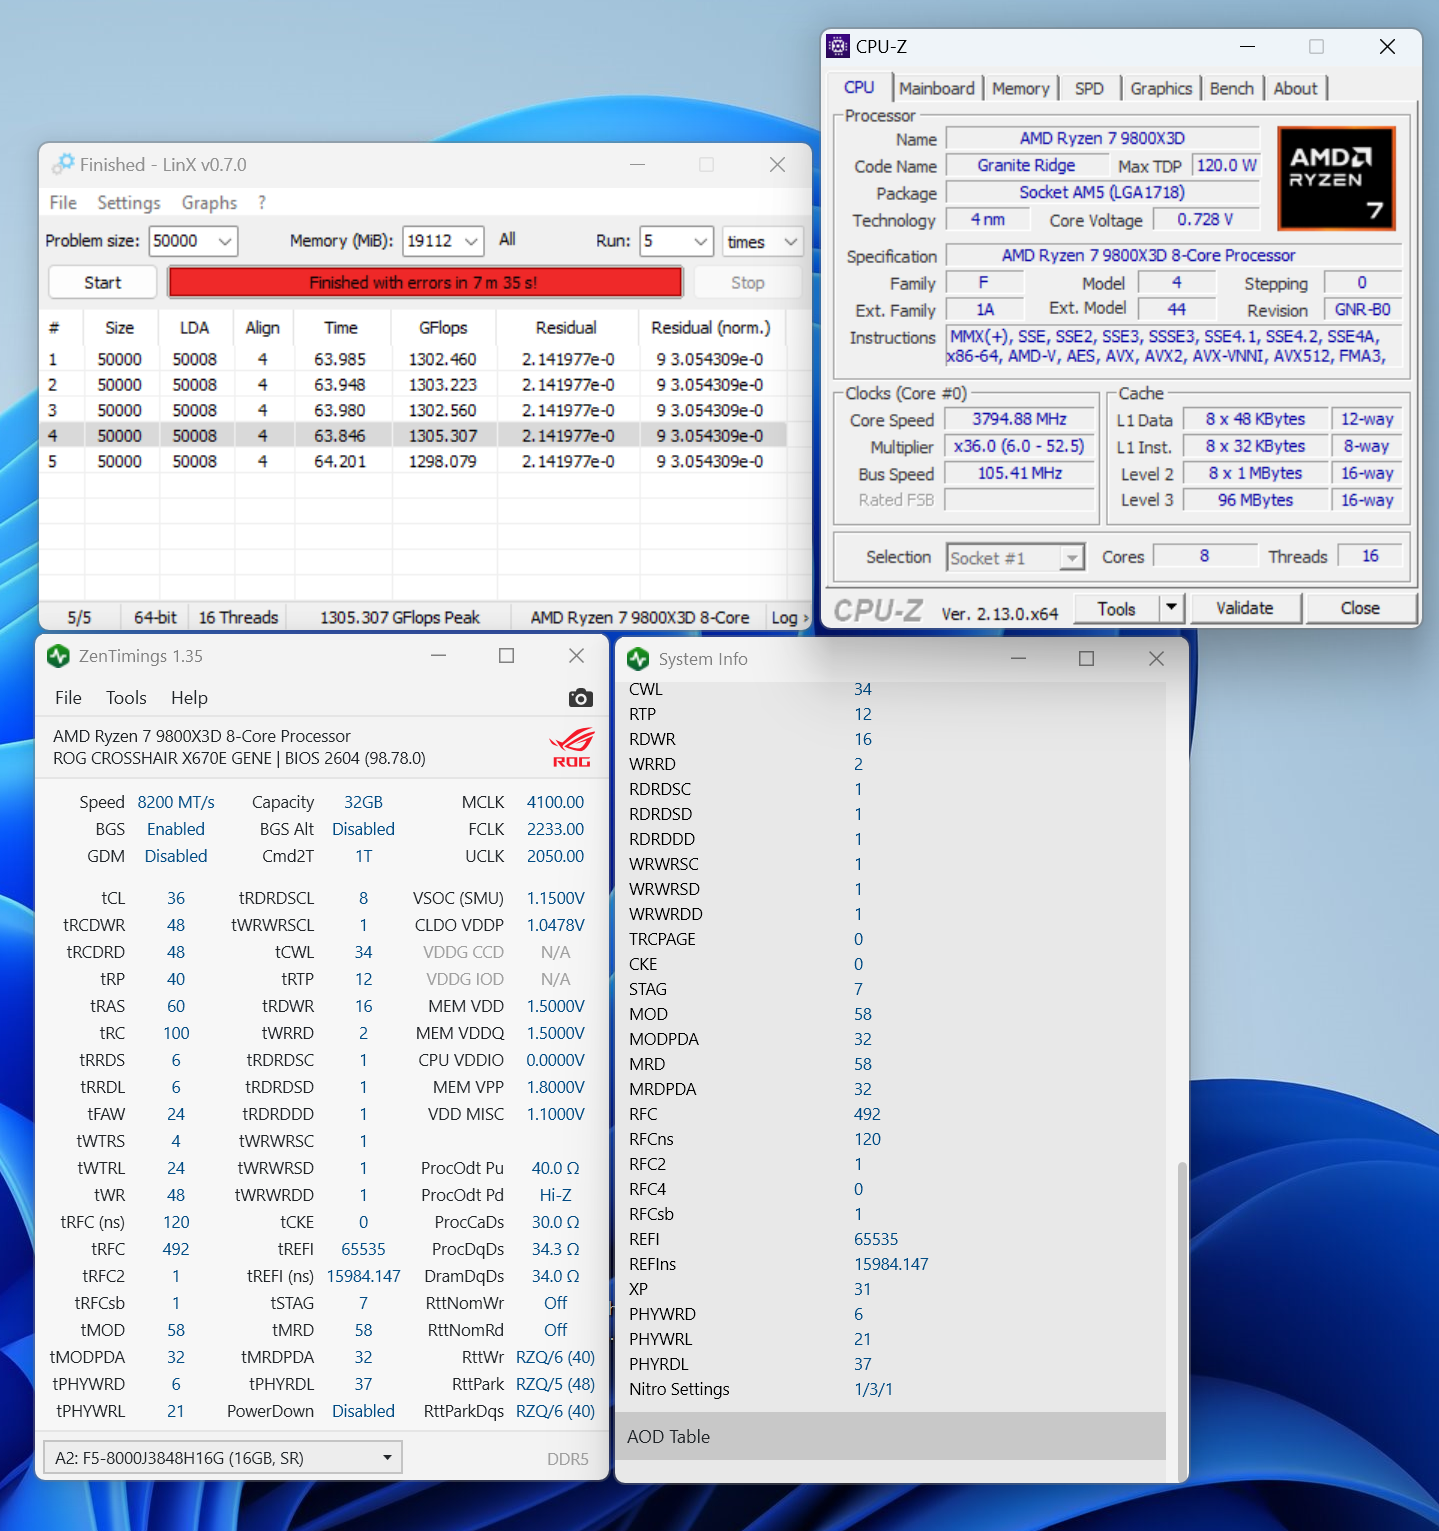Open the DIMM slot A2 selector in ZenTimings
1439x1531 pixels.
[x=223, y=1458]
